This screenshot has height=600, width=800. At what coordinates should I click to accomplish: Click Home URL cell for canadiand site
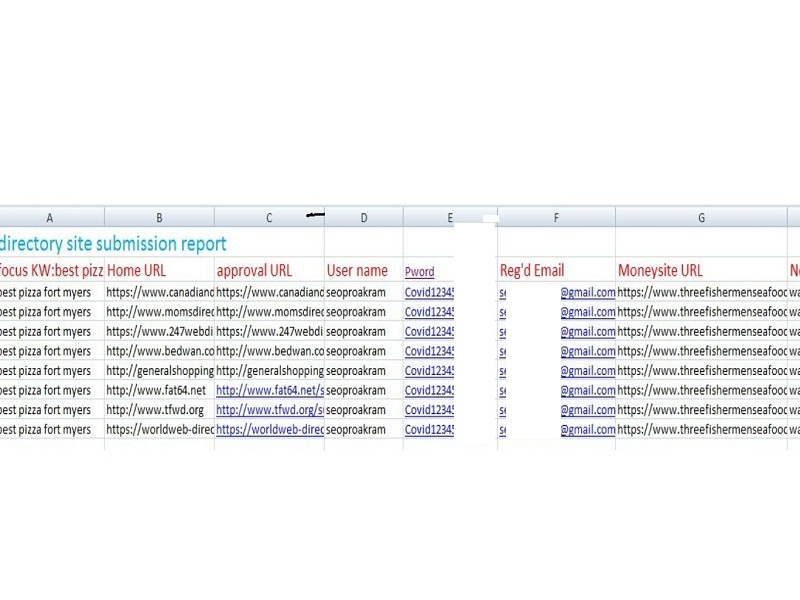pos(160,292)
